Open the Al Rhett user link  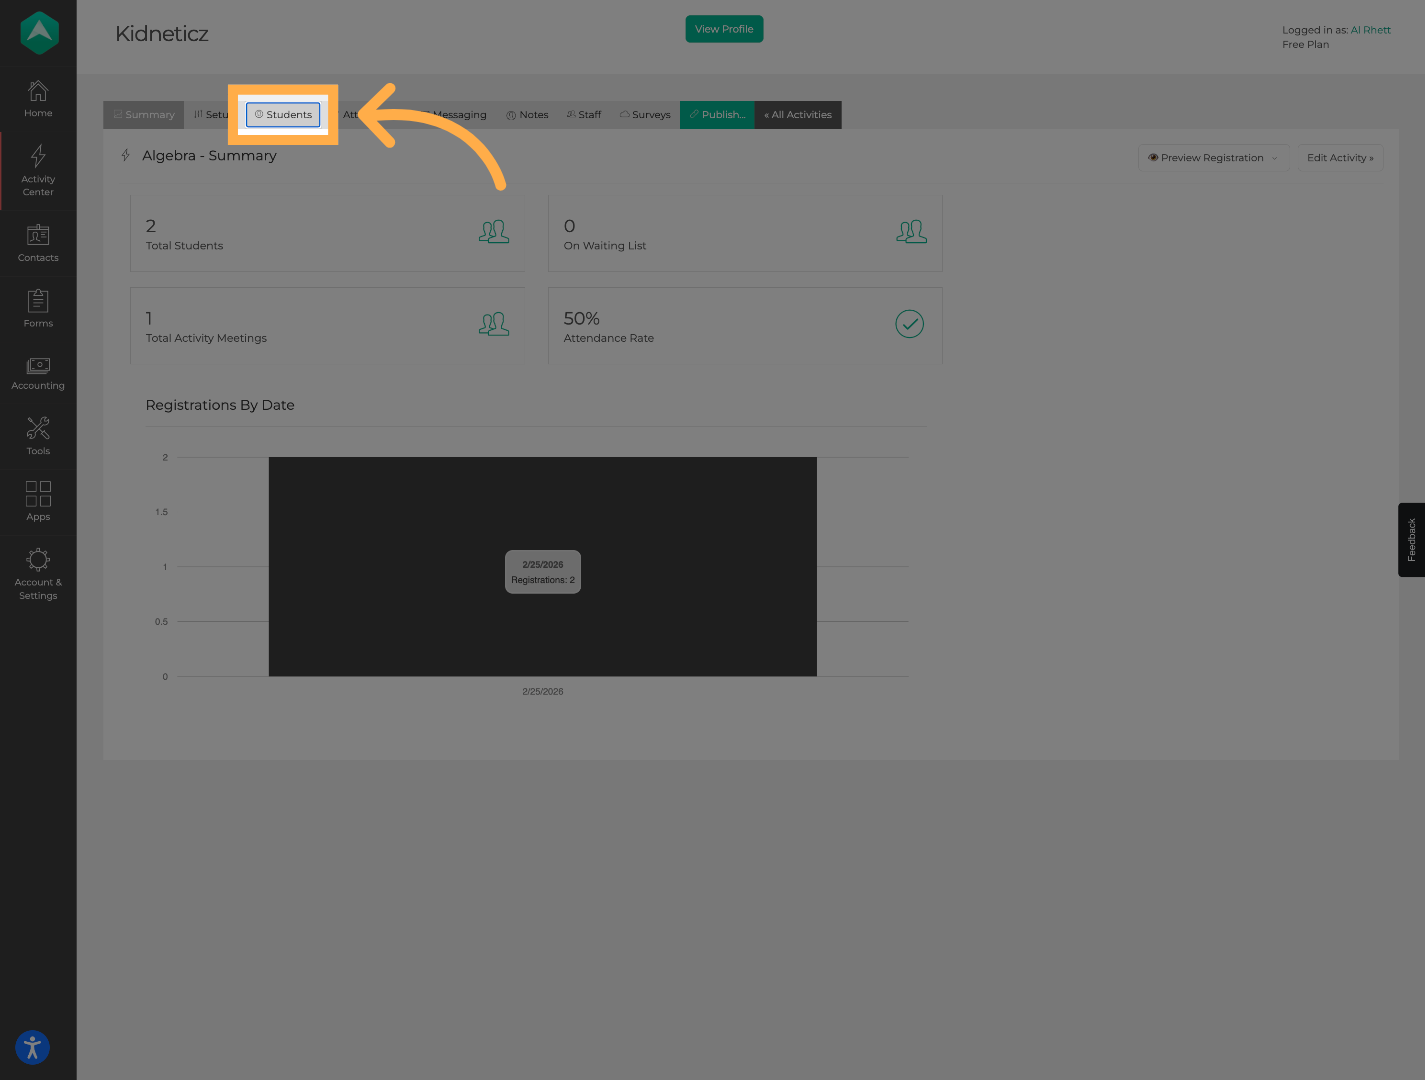[x=1370, y=30]
